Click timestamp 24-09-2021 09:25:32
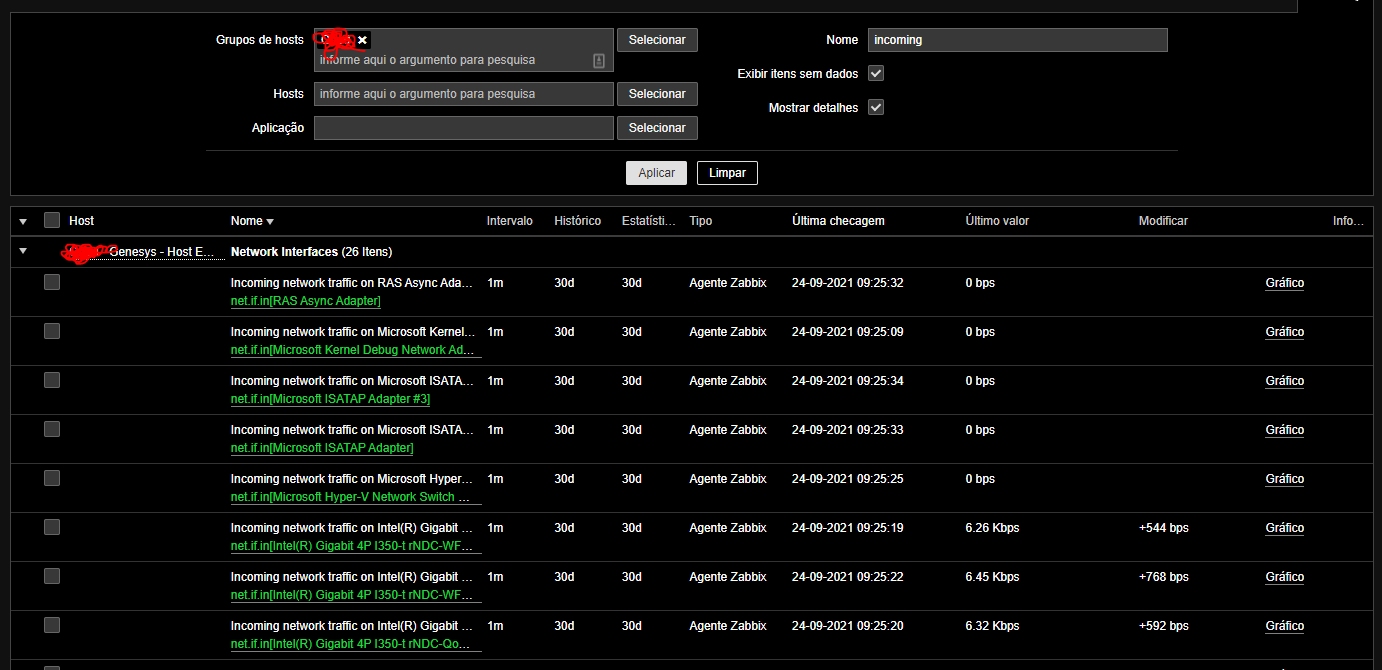The height and width of the screenshot is (670, 1382). [847, 283]
